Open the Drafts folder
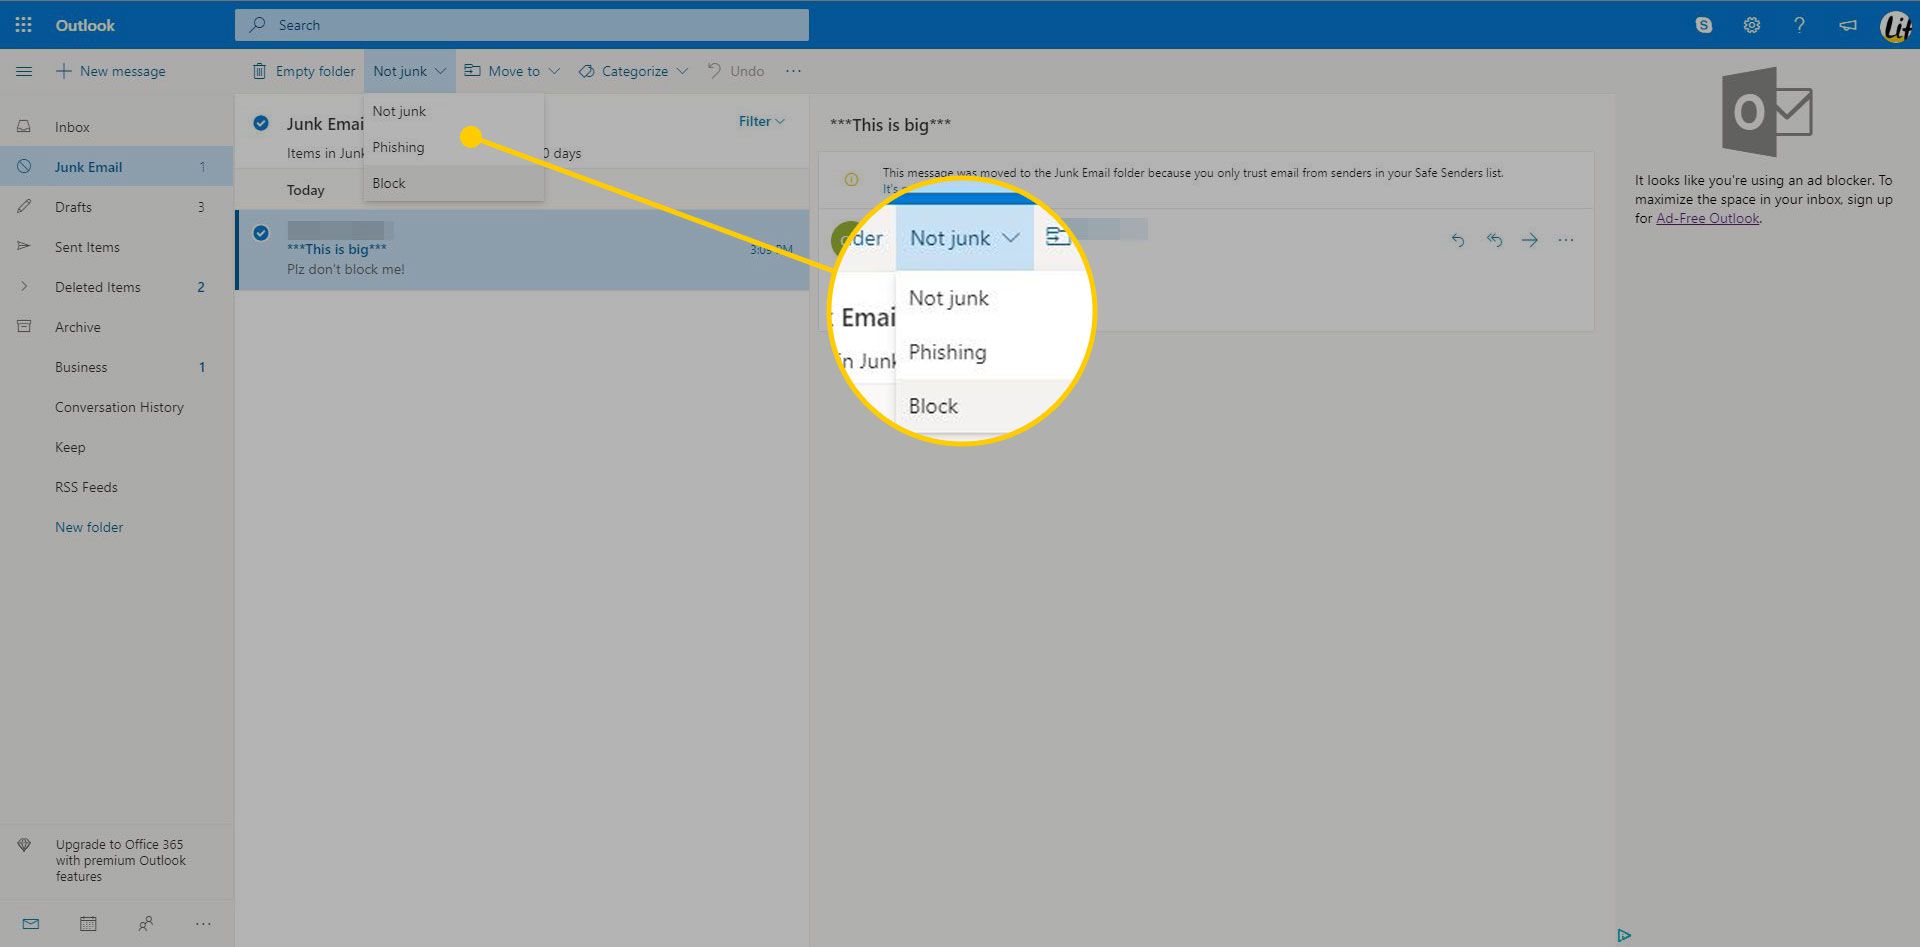The image size is (1920, 947). point(117,207)
